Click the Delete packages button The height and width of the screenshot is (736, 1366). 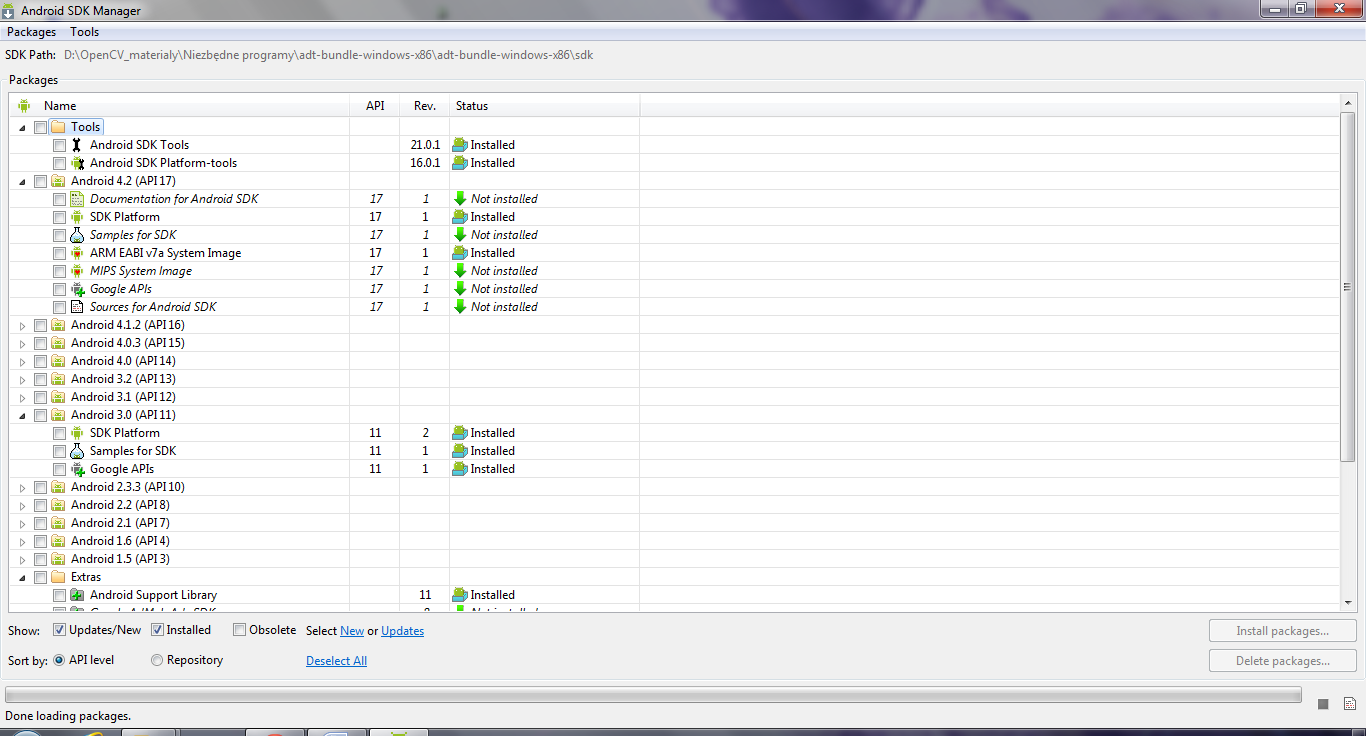1282,661
